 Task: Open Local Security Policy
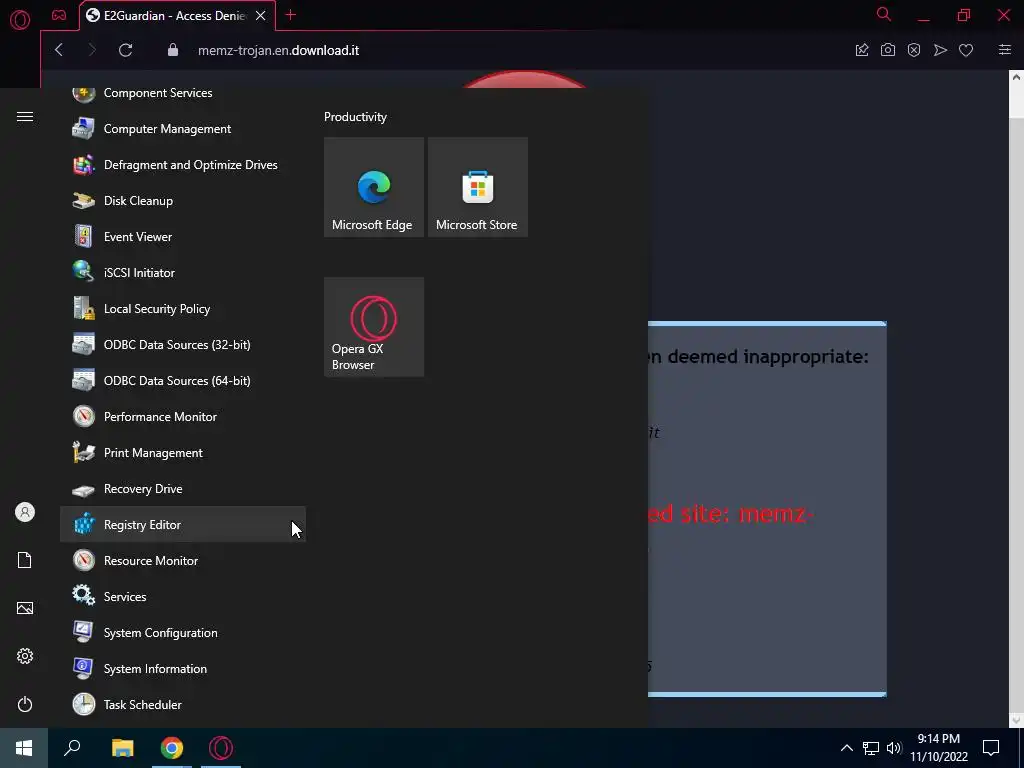(183, 308)
